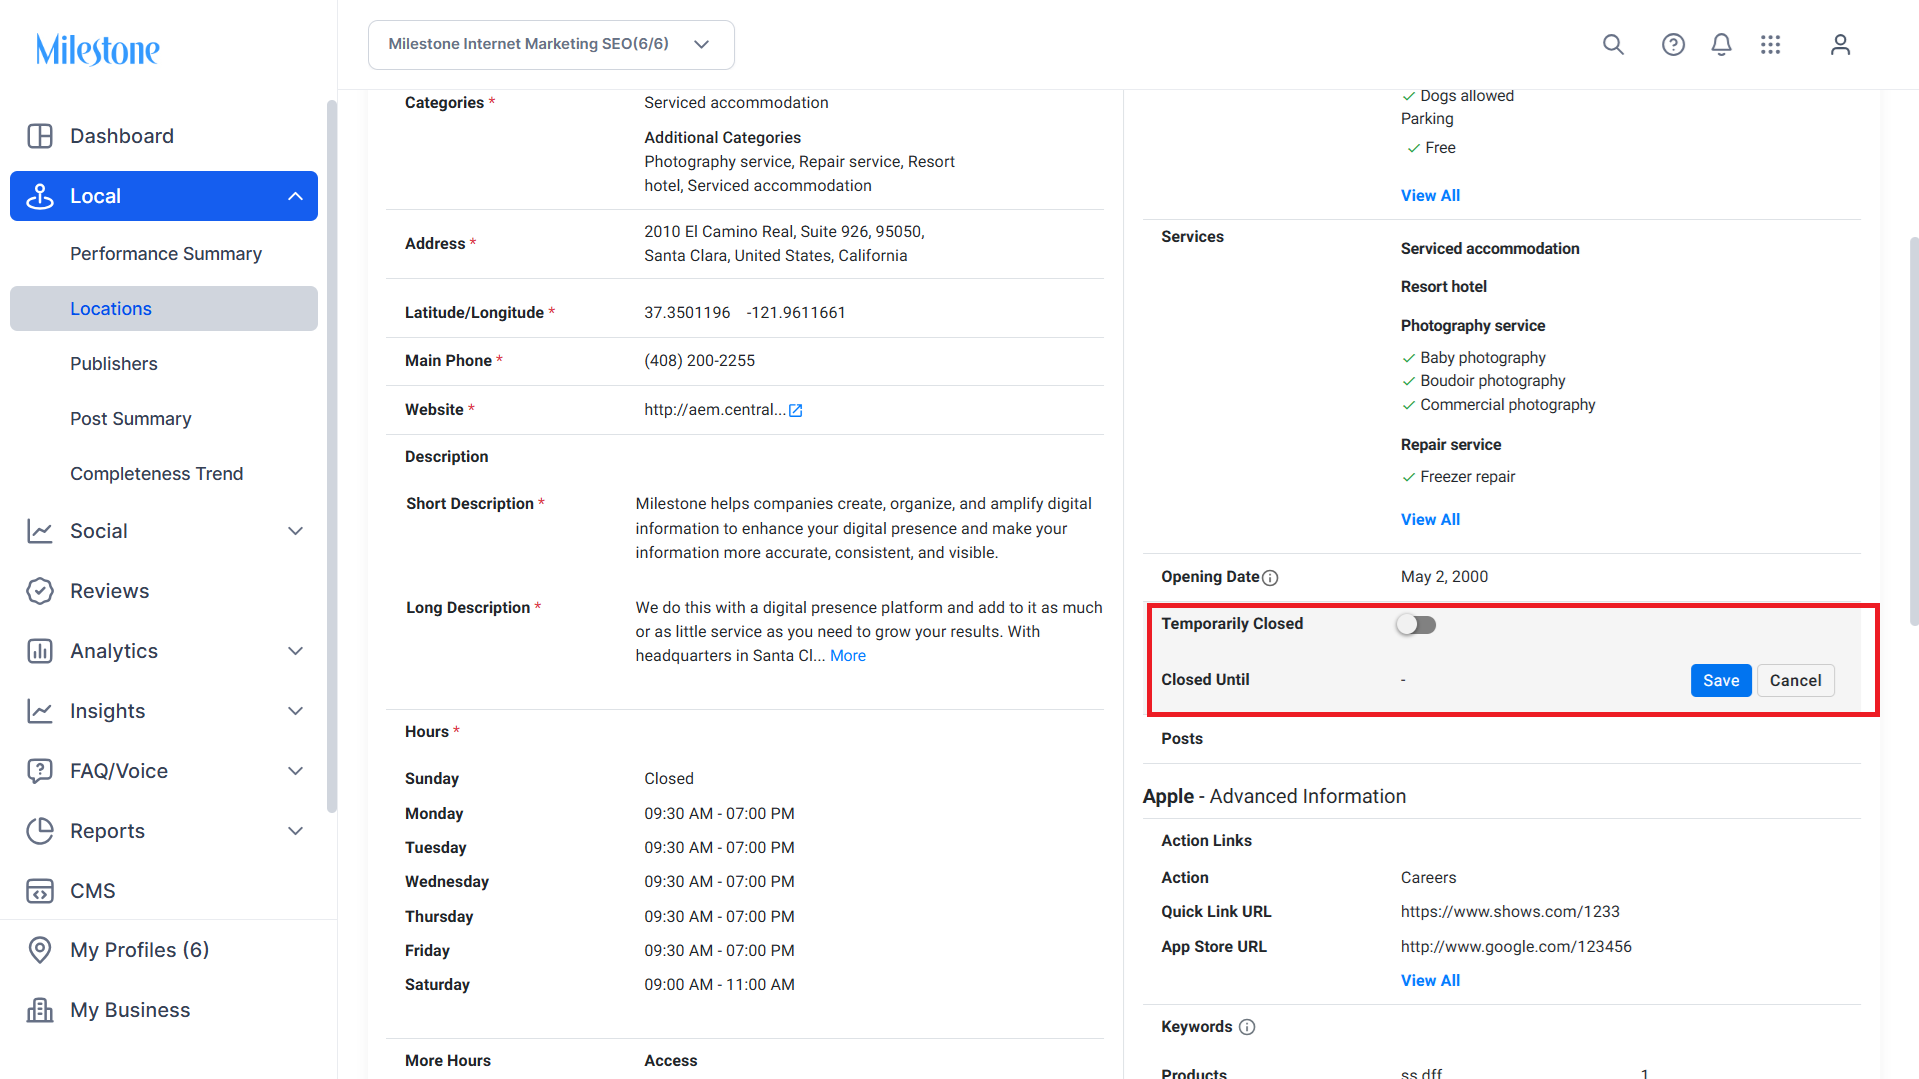Click View All under Services
1919x1079 pixels.
tap(1430, 520)
